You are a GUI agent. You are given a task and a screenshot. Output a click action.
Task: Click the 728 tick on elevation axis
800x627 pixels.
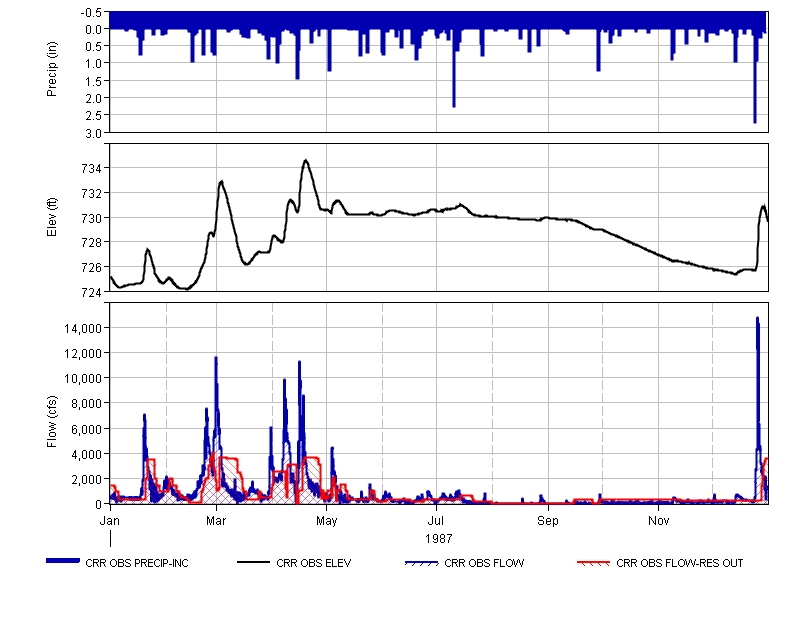91,242
